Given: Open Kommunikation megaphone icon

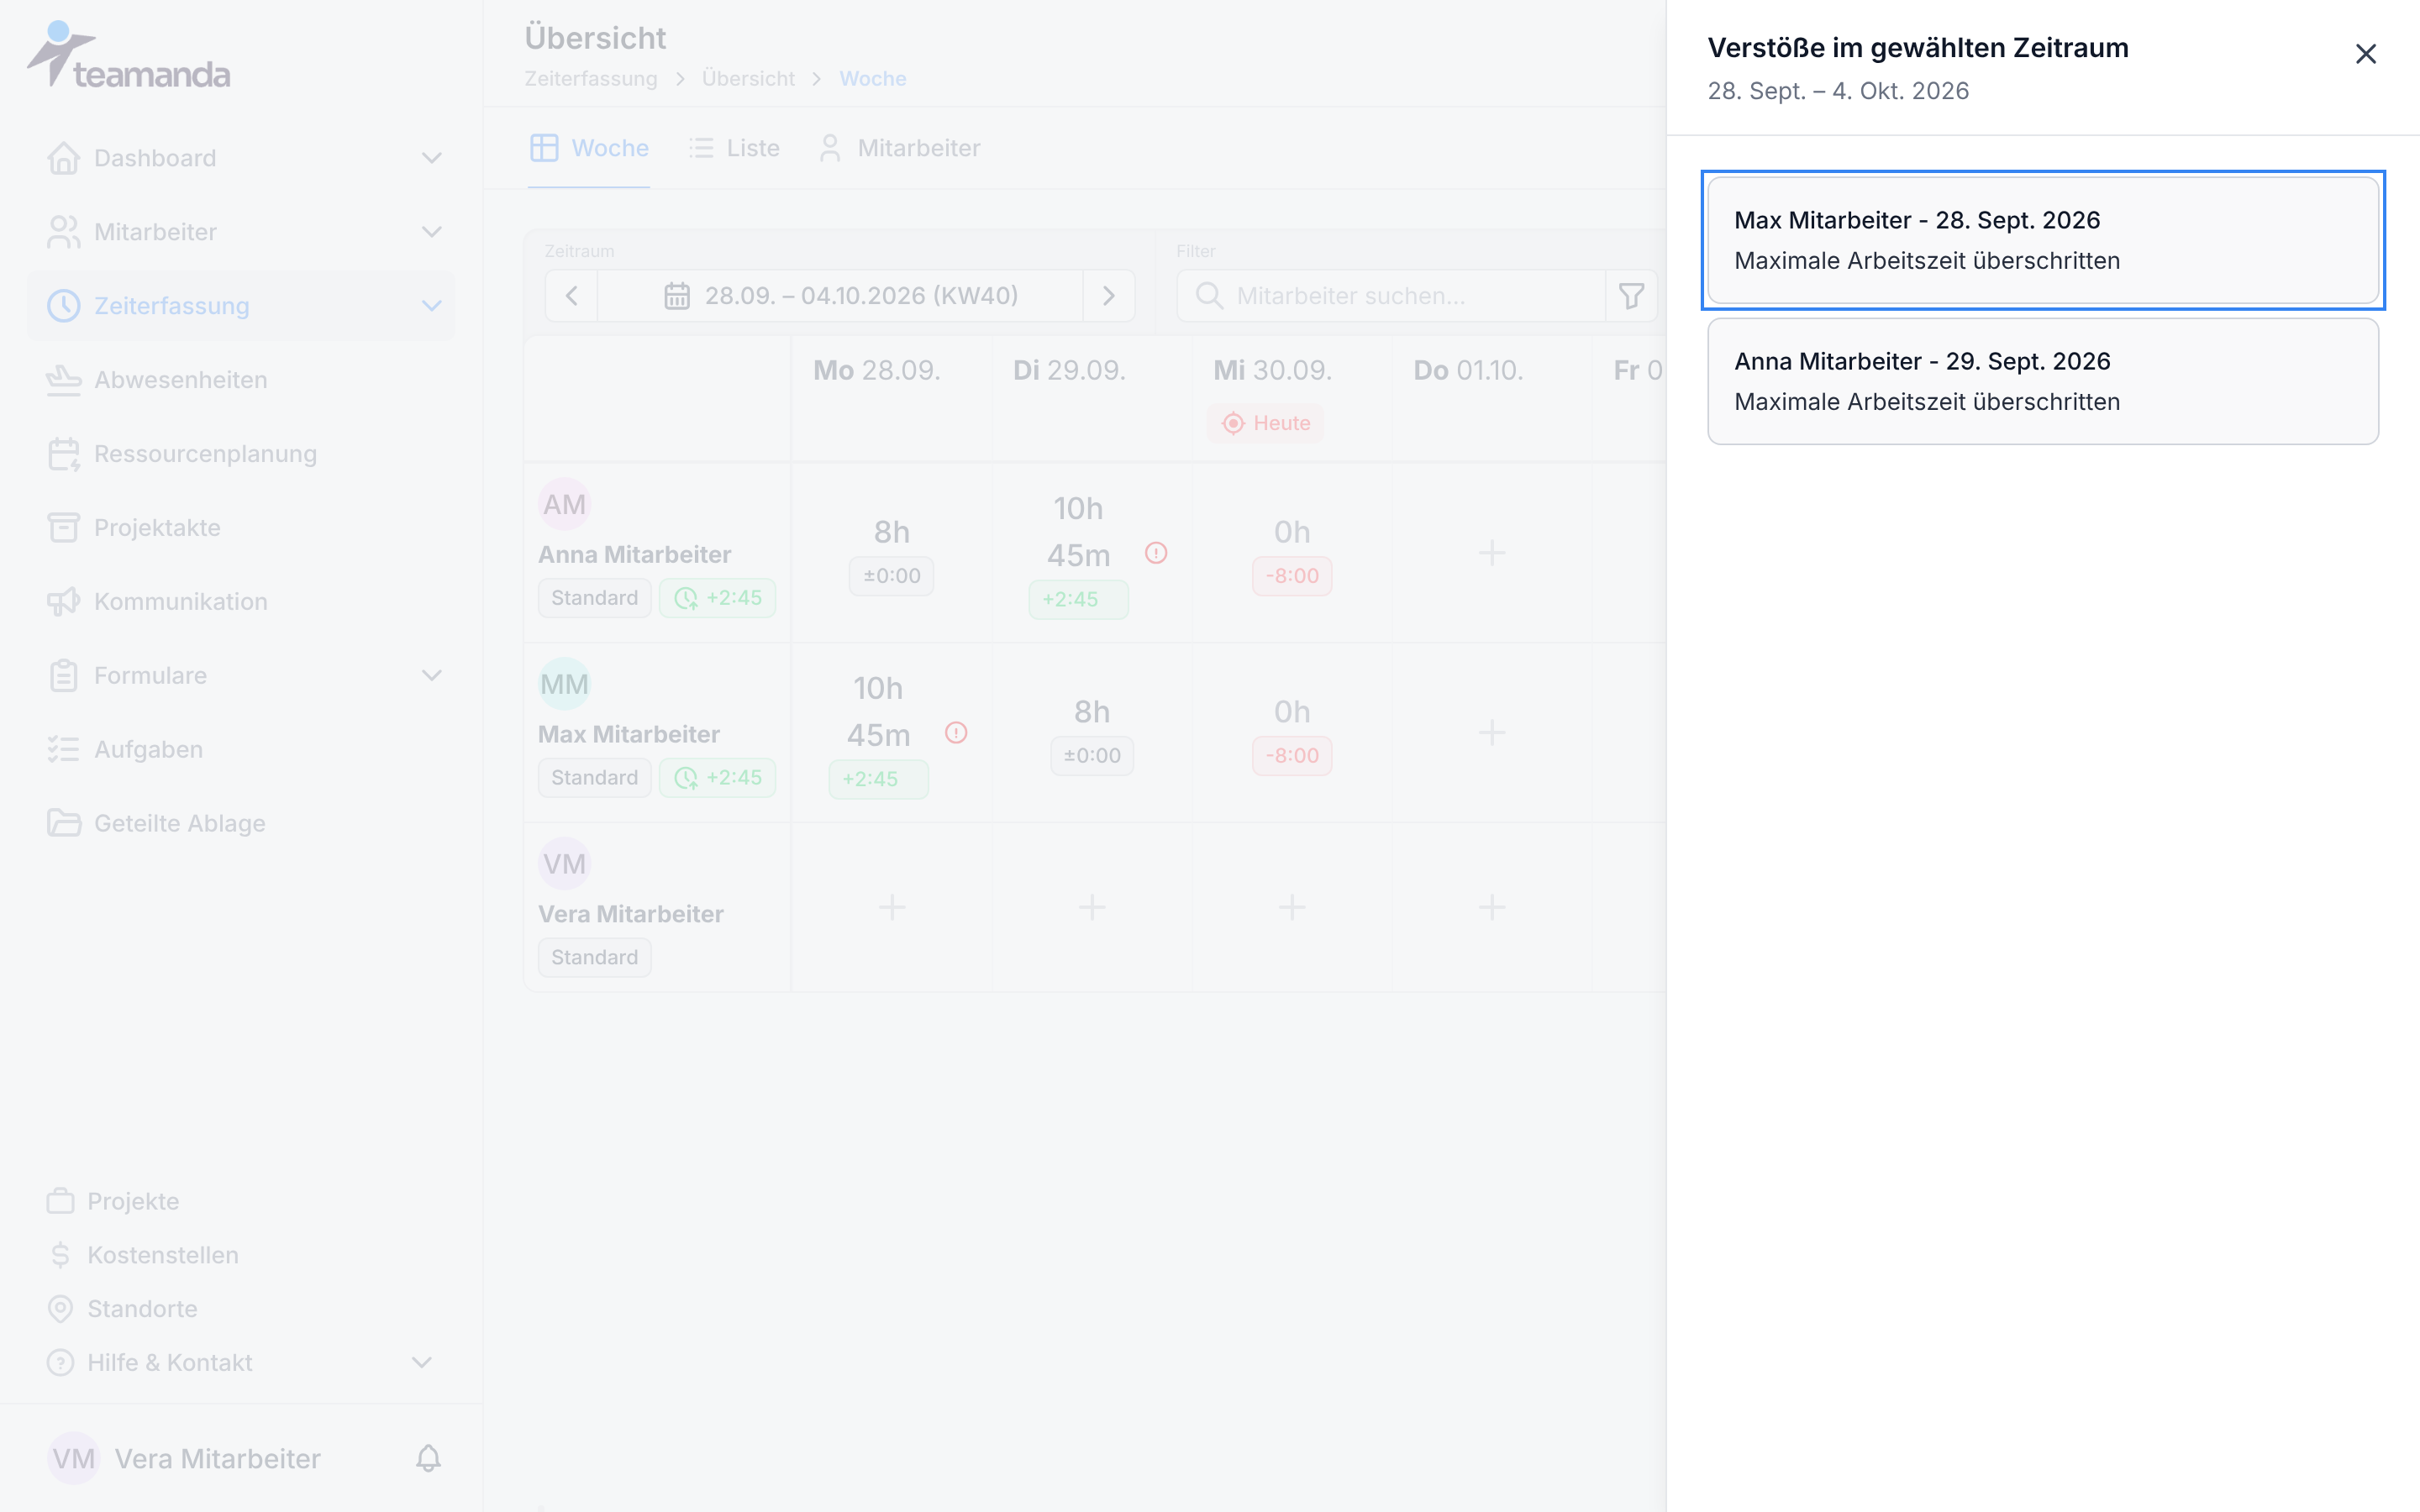Looking at the screenshot, I should [x=63, y=602].
